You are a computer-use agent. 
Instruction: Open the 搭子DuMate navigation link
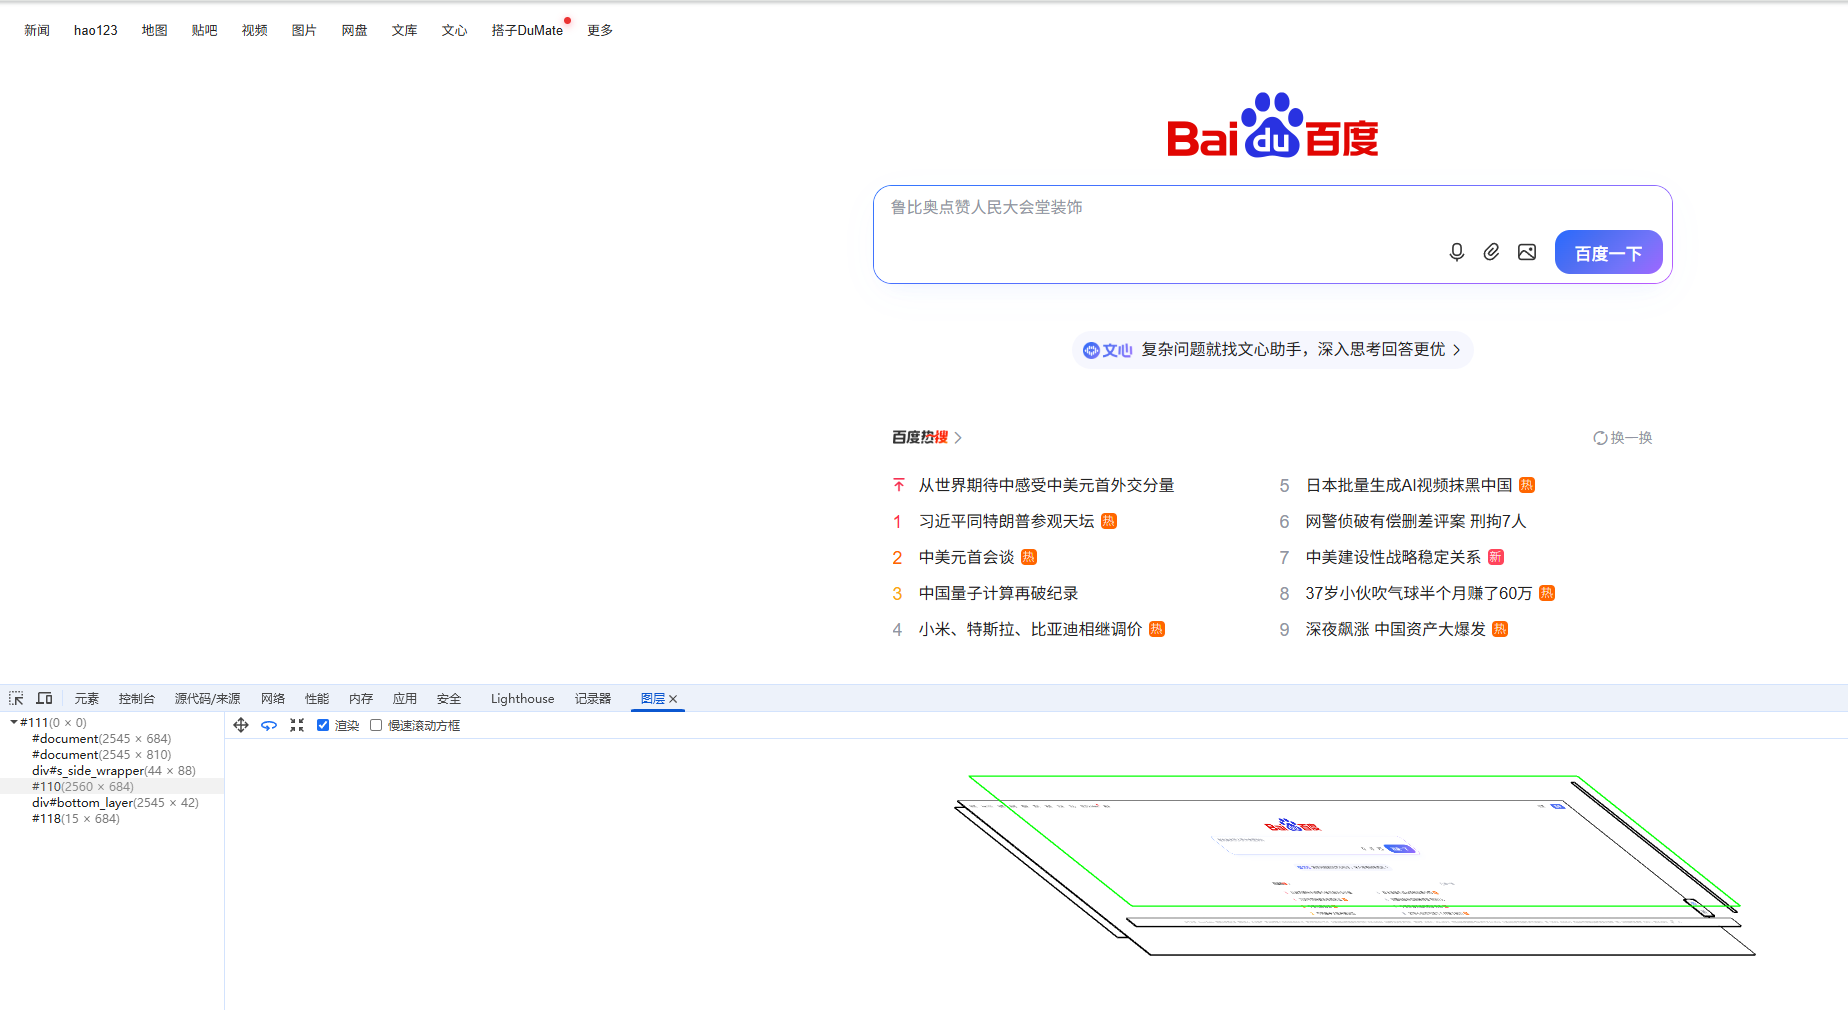(527, 30)
